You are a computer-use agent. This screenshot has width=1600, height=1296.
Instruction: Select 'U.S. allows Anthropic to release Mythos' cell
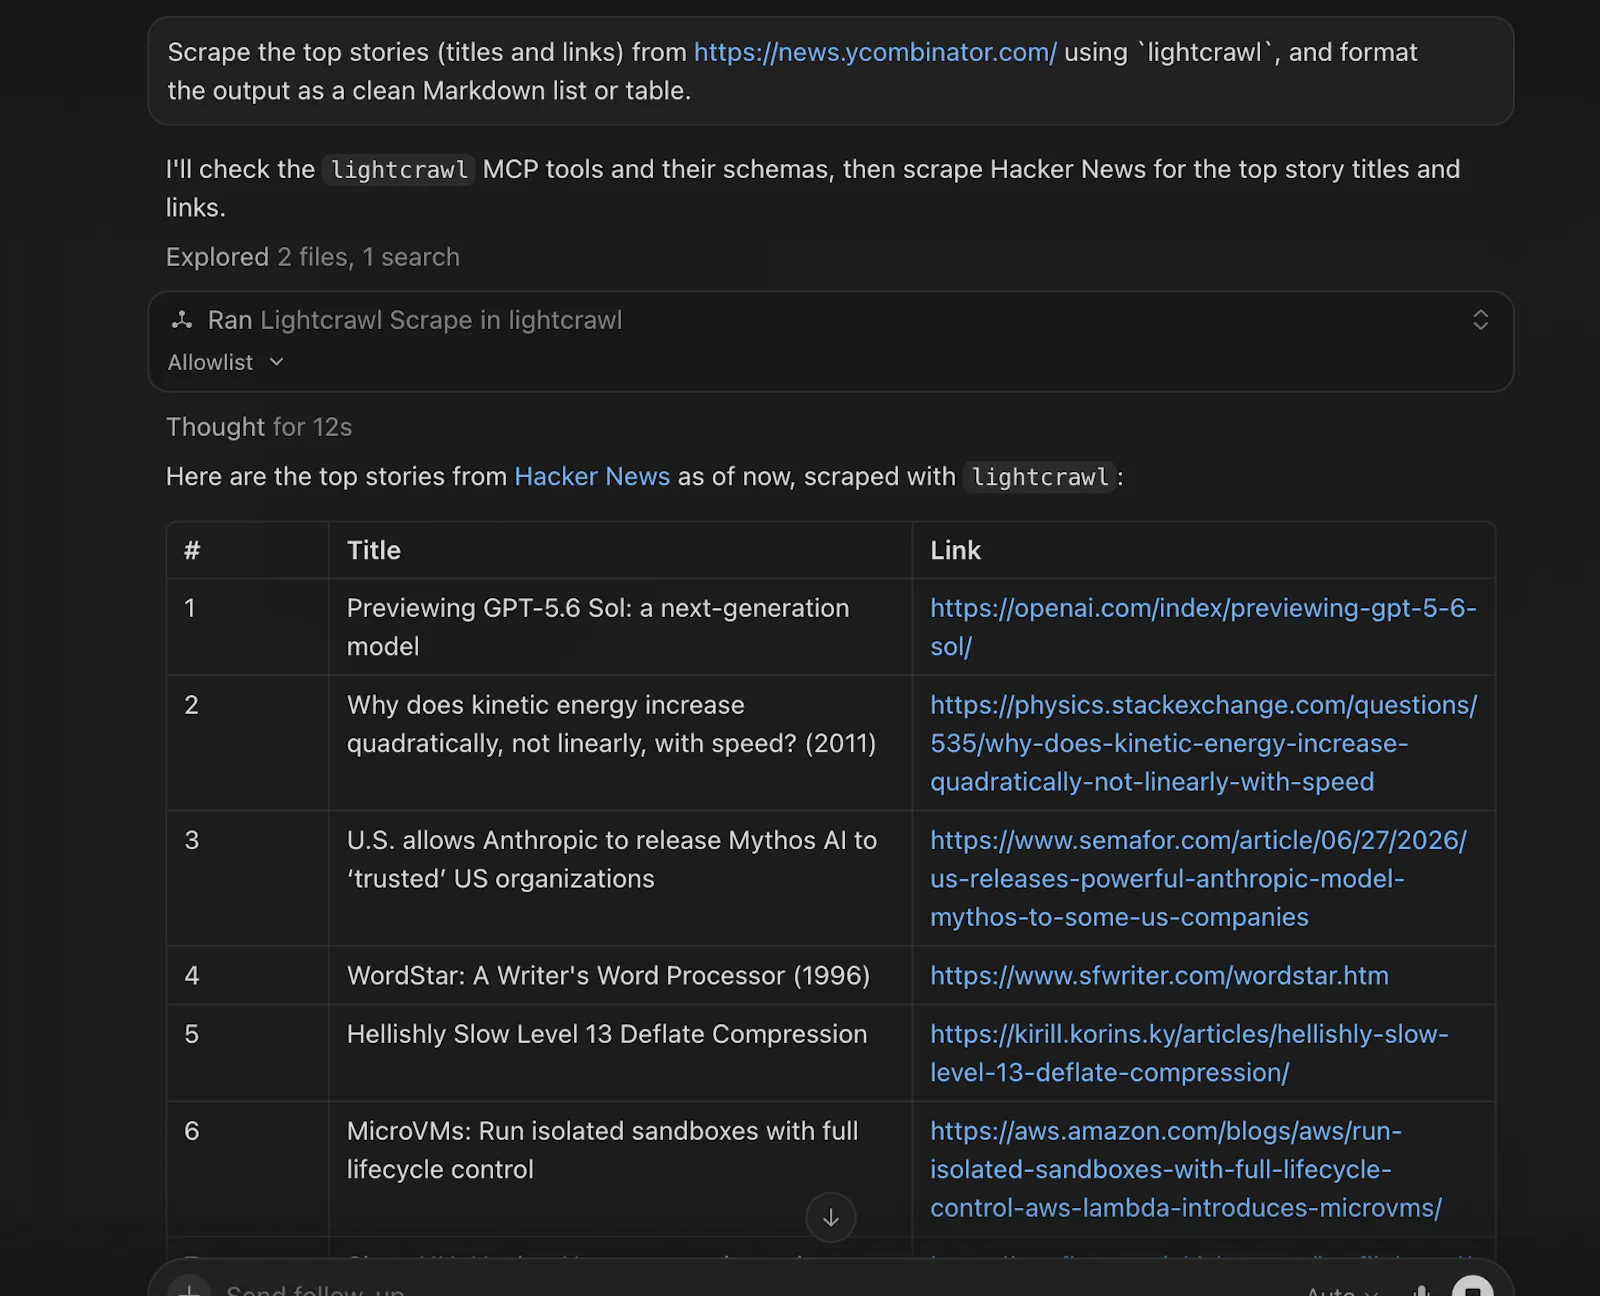[x=620, y=878]
